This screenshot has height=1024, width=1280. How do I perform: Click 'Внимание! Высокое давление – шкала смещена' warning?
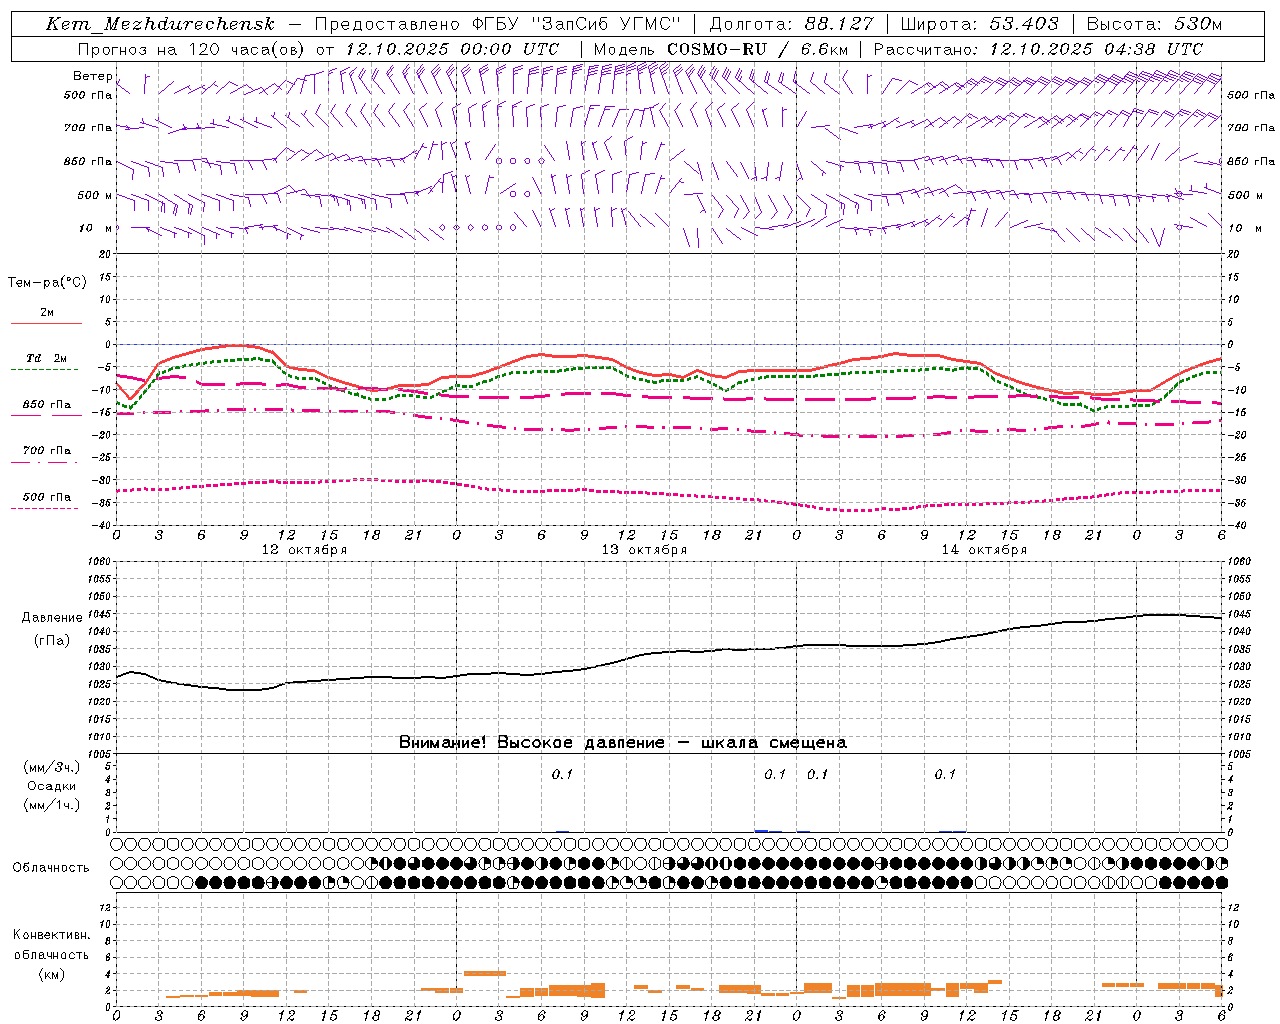point(623,743)
